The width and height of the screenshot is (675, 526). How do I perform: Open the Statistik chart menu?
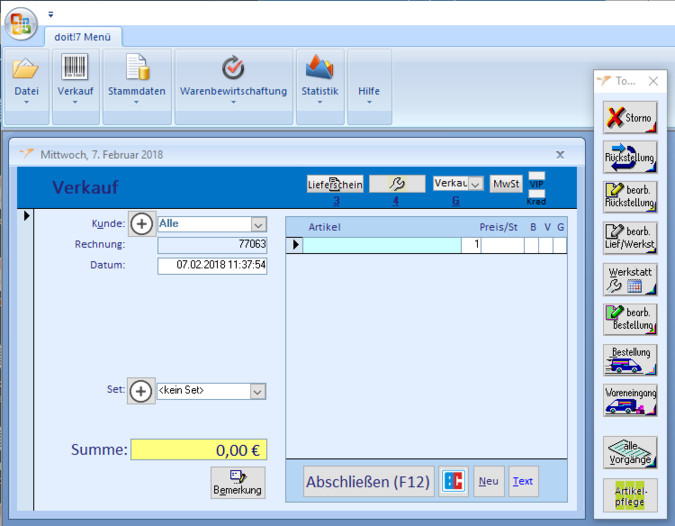point(320,86)
